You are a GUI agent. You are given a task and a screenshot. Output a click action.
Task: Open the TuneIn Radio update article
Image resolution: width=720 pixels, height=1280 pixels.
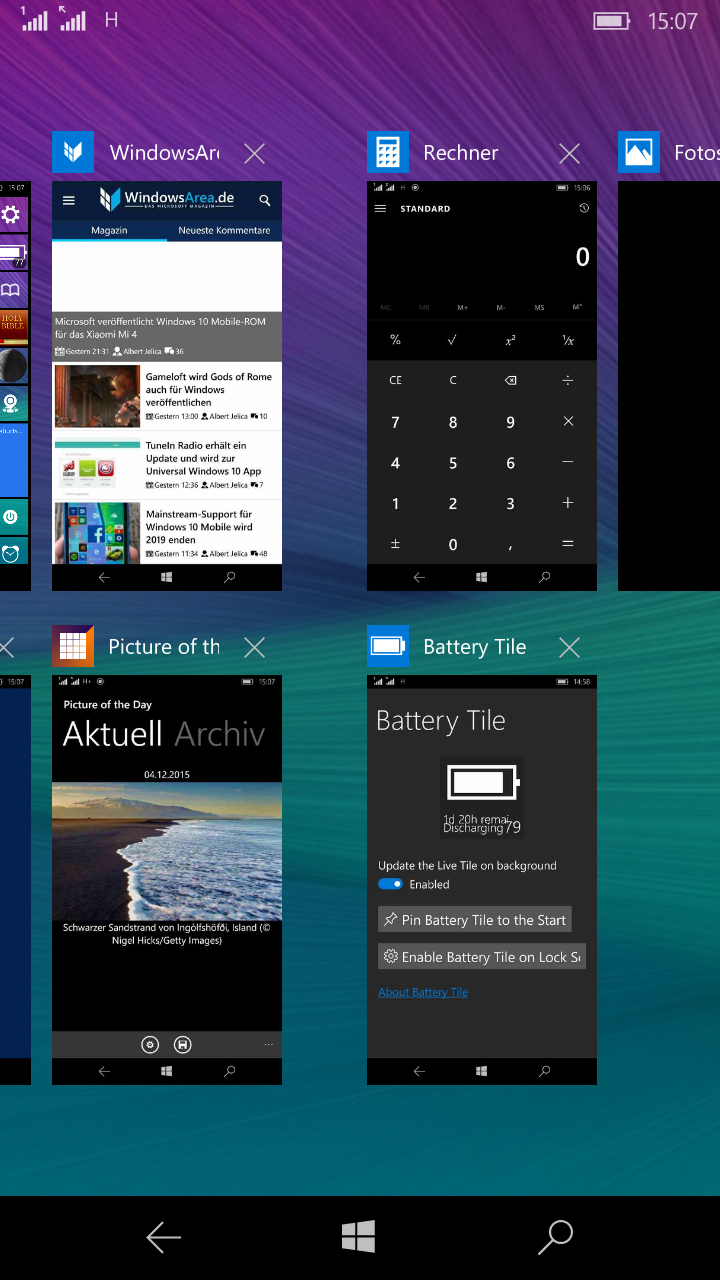(167, 465)
